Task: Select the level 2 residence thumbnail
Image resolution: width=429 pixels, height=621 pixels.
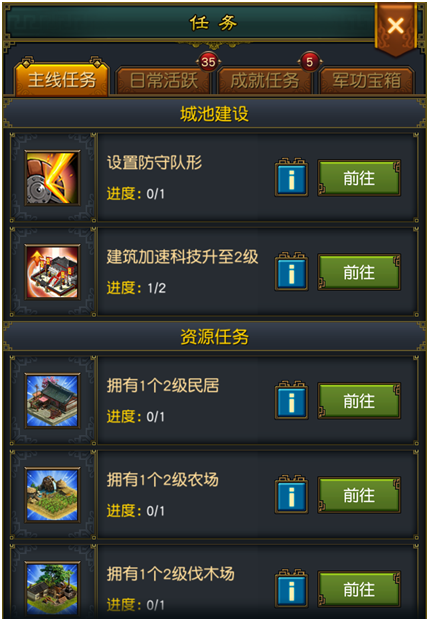Action: [x=52, y=401]
